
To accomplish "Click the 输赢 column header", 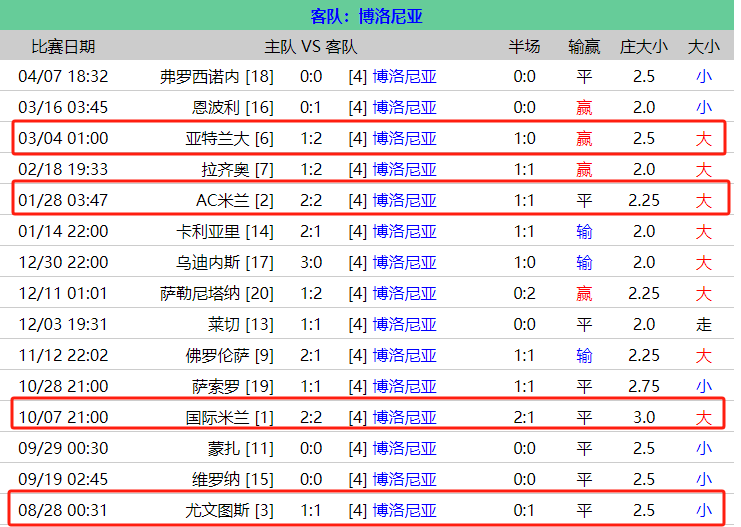I will click(584, 46).
